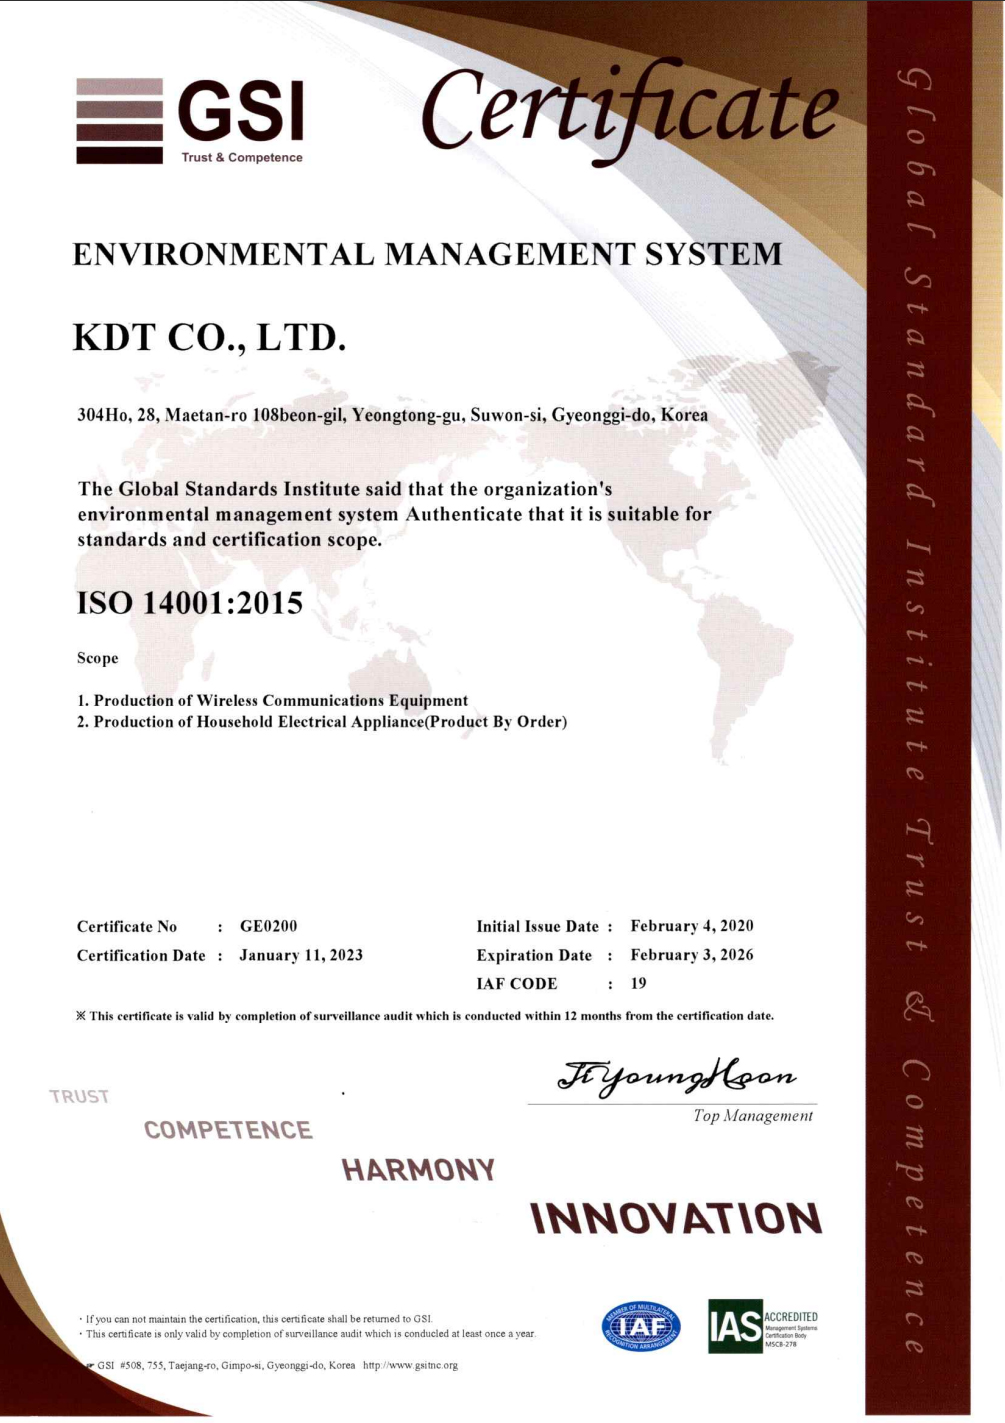1005x1423 pixels.
Task: Click the IAF accreditation seal
Action: (x=641, y=1327)
